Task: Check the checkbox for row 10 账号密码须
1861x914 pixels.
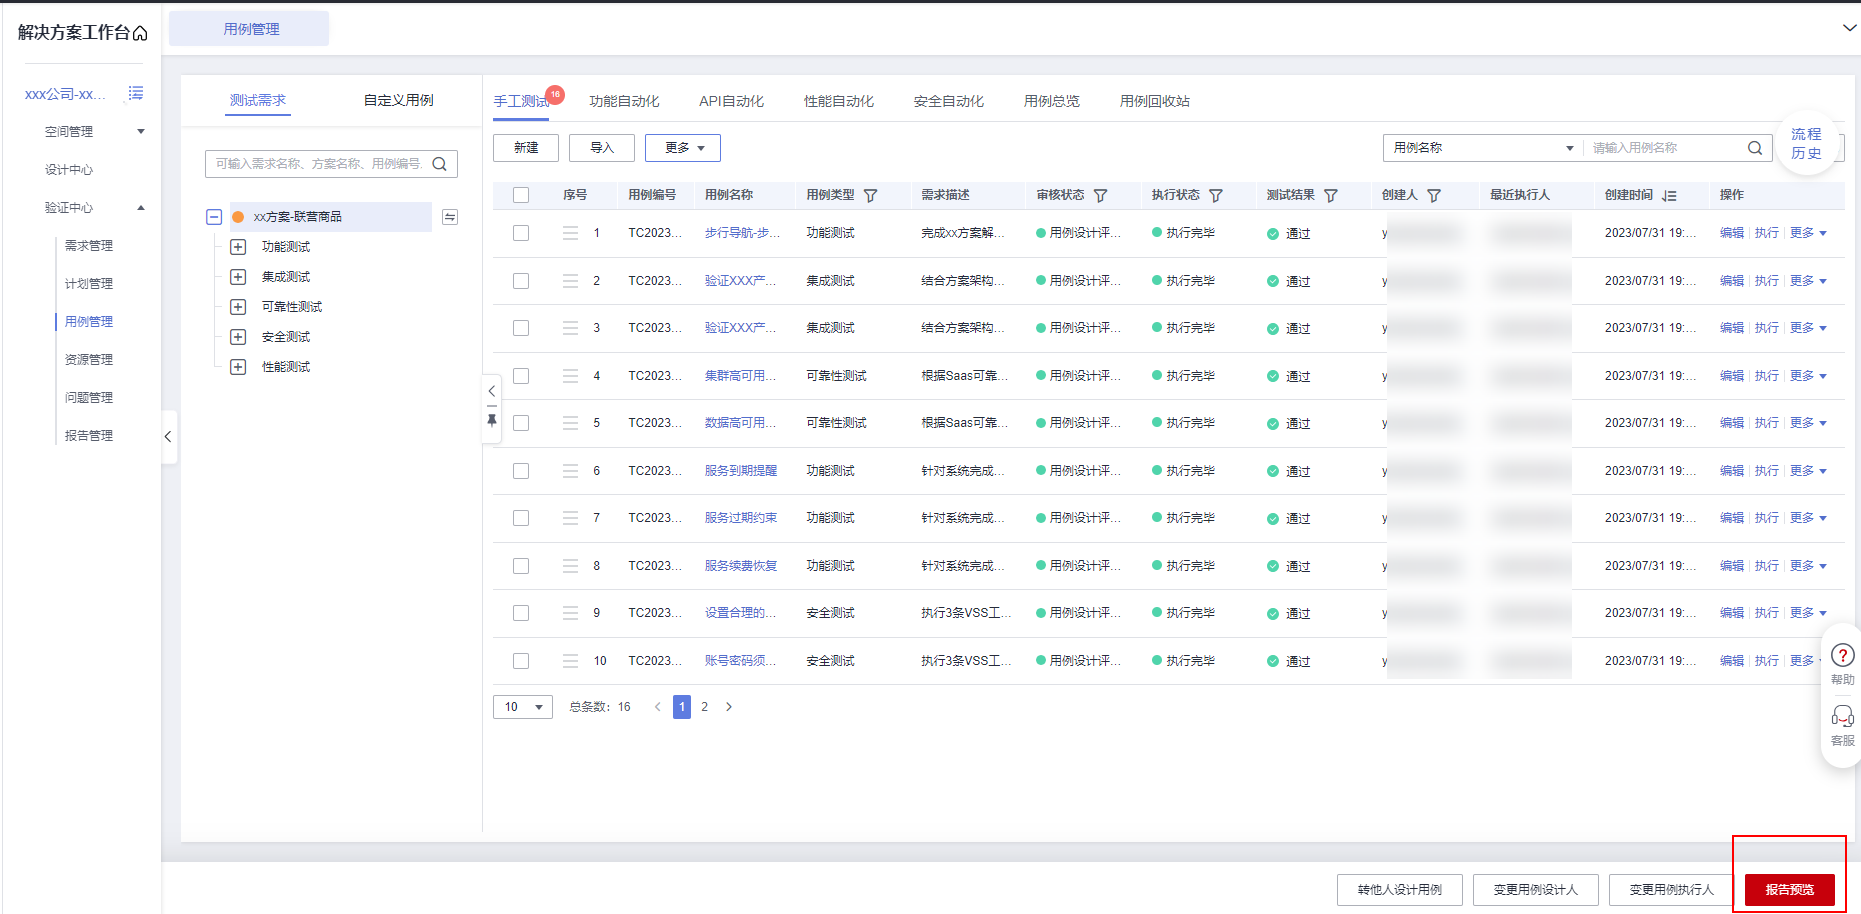Action: [521, 661]
